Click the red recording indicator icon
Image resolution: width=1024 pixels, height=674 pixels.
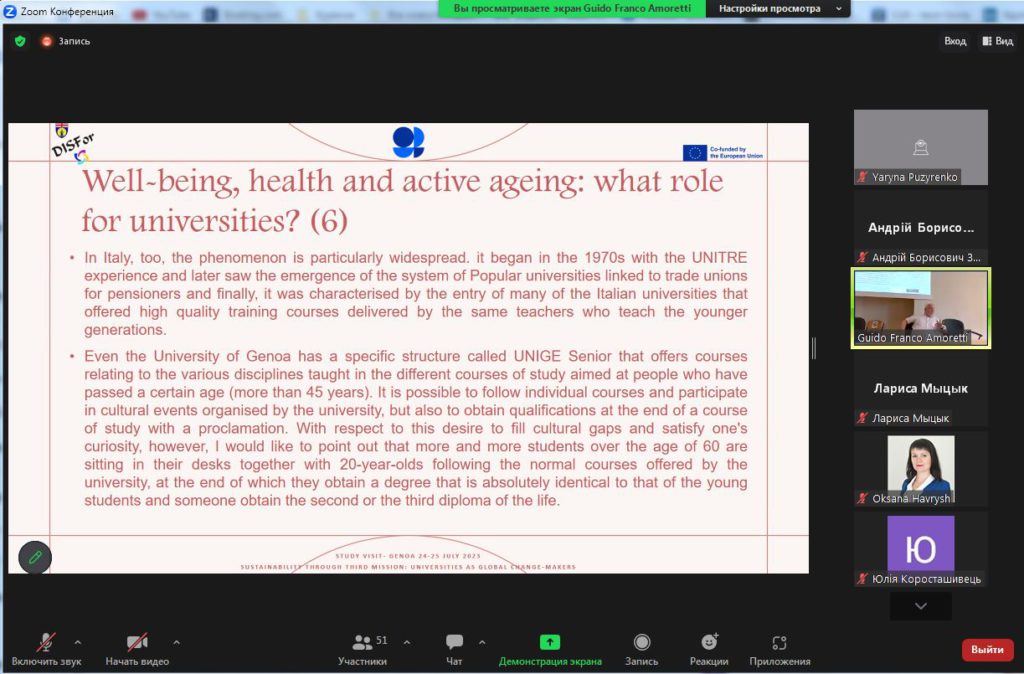tap(47, 41)
